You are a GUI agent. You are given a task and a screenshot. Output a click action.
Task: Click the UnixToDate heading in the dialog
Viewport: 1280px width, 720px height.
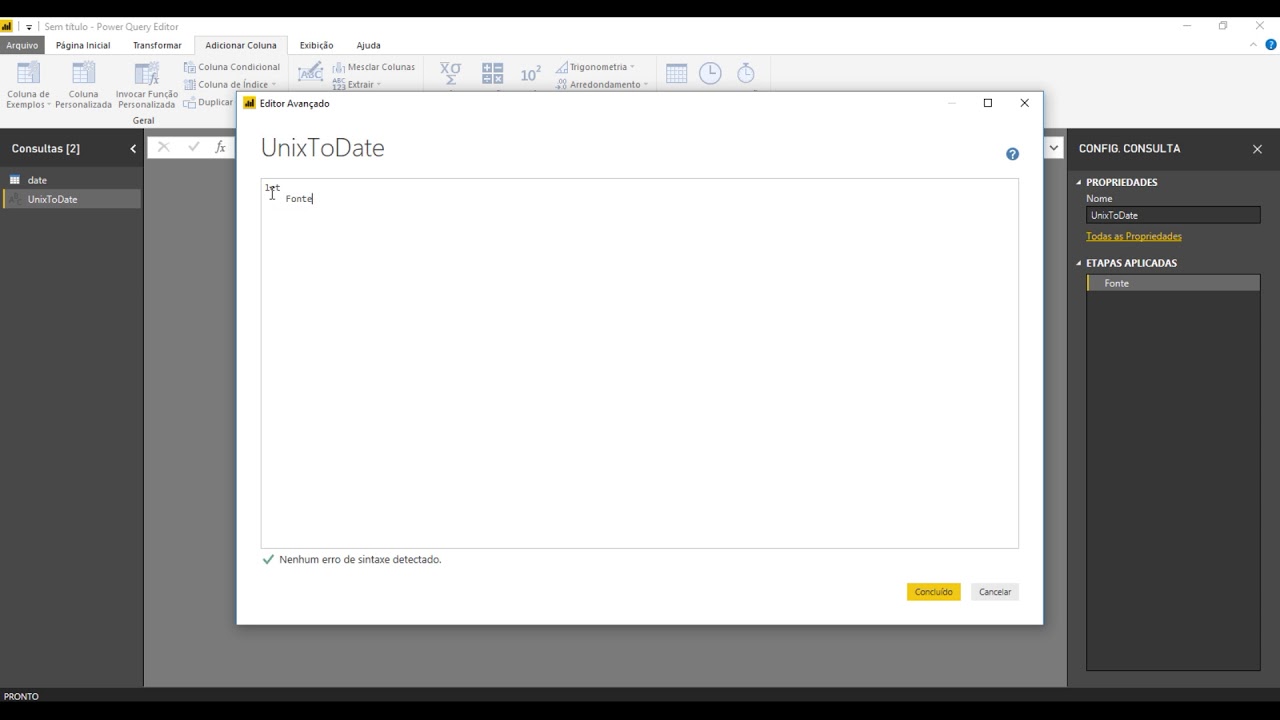[322, 148]
